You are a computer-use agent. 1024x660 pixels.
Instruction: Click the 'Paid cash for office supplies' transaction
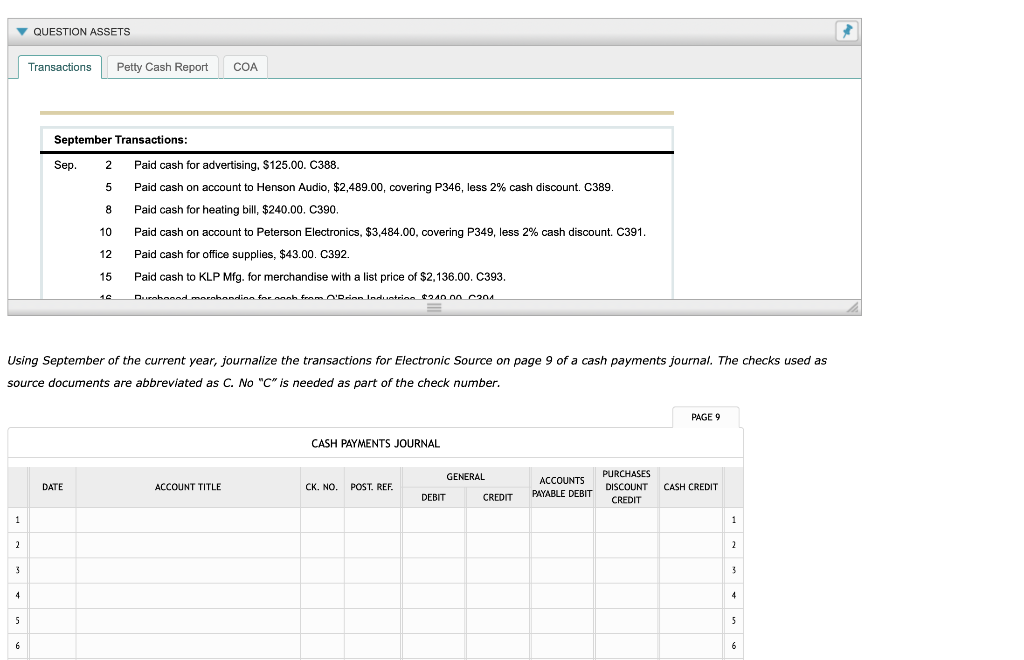[x=242, y=254]
